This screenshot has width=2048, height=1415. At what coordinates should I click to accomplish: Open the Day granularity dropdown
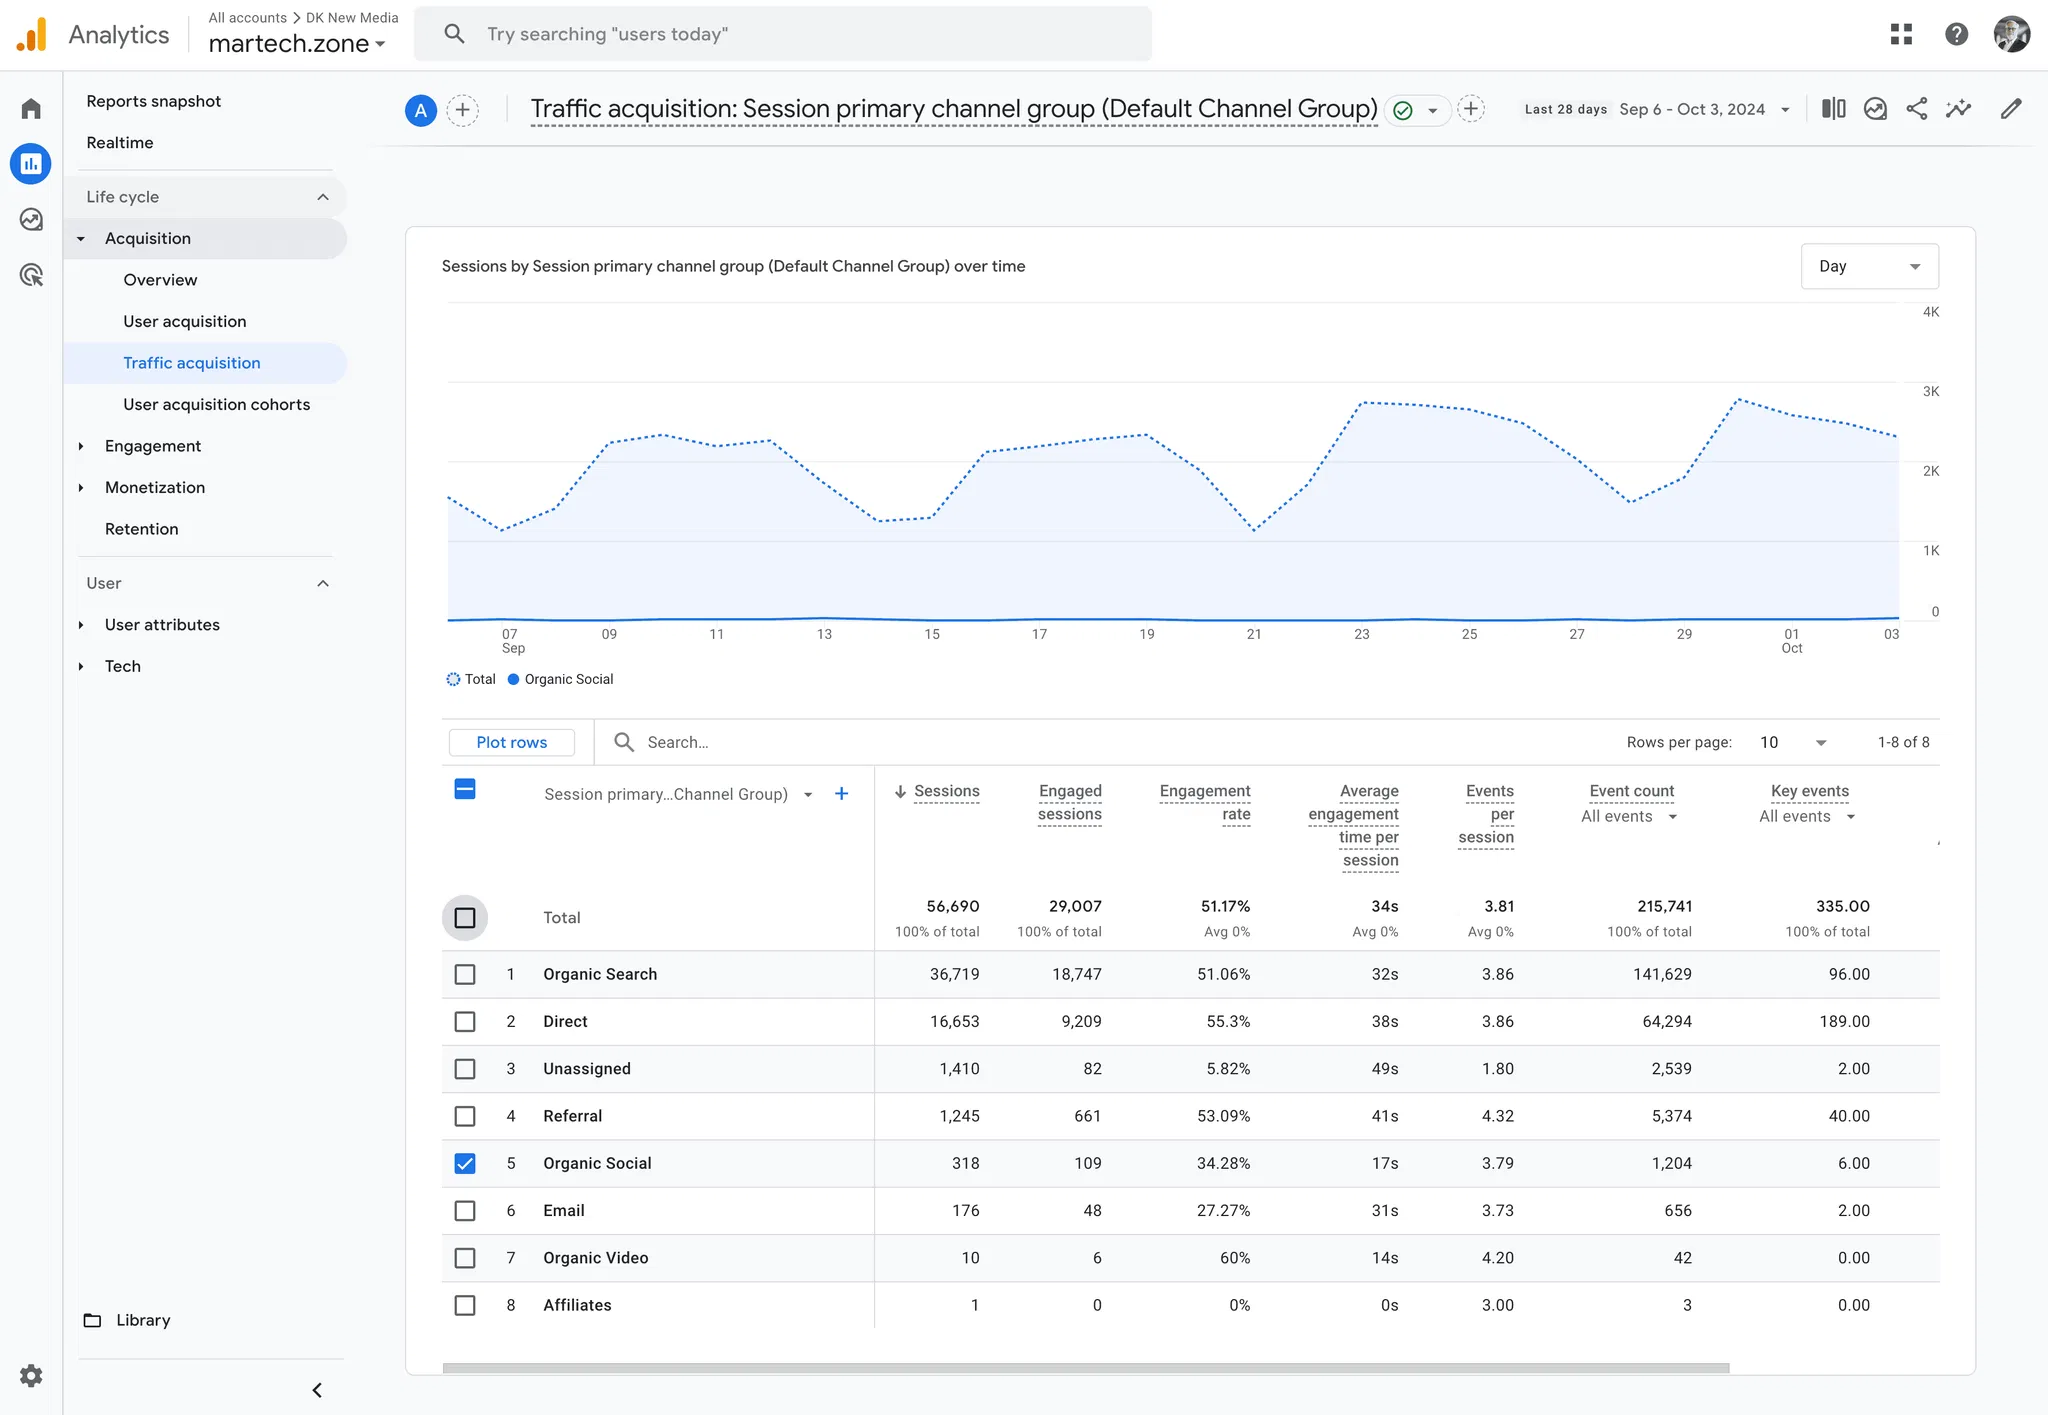click(1869, 266)
